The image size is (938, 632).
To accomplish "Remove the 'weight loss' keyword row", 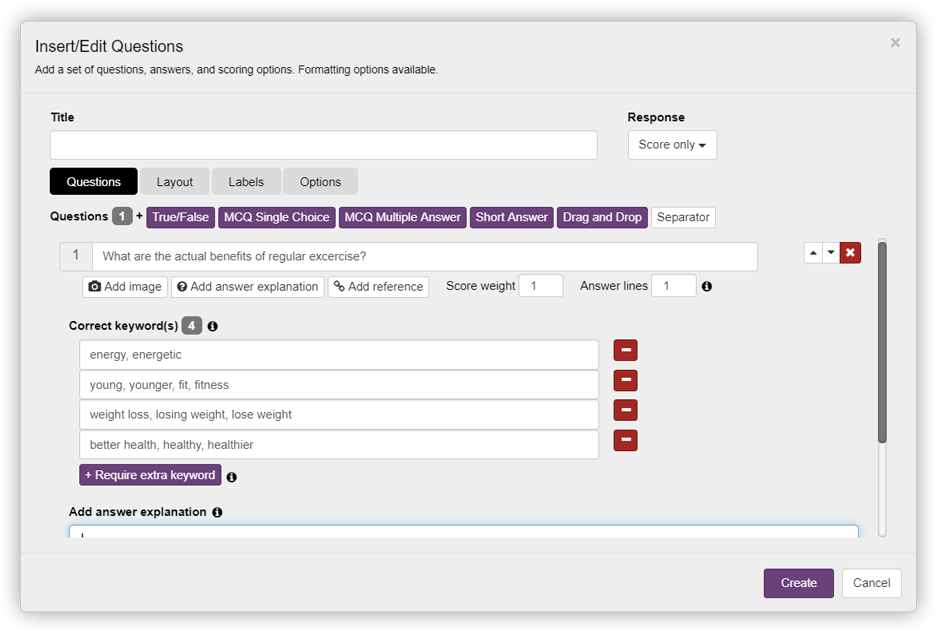I will (625, 411).
